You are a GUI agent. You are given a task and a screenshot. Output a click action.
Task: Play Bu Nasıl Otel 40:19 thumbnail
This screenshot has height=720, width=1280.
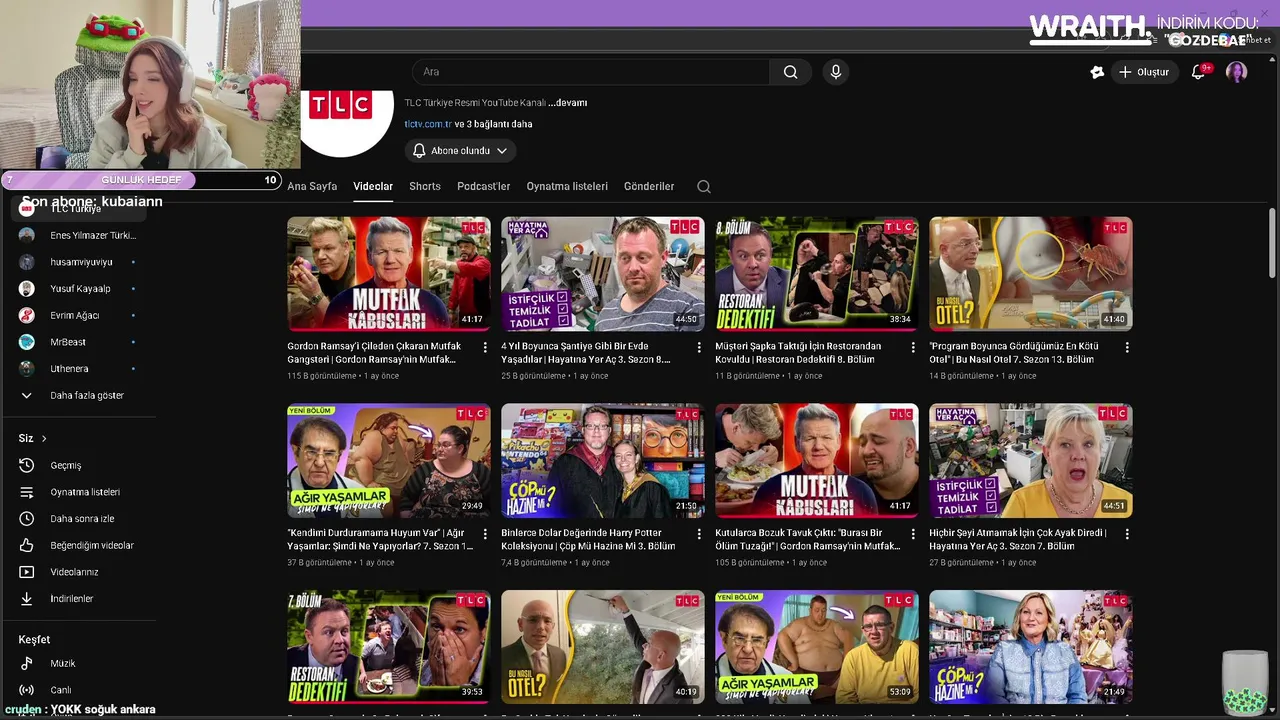603,647
